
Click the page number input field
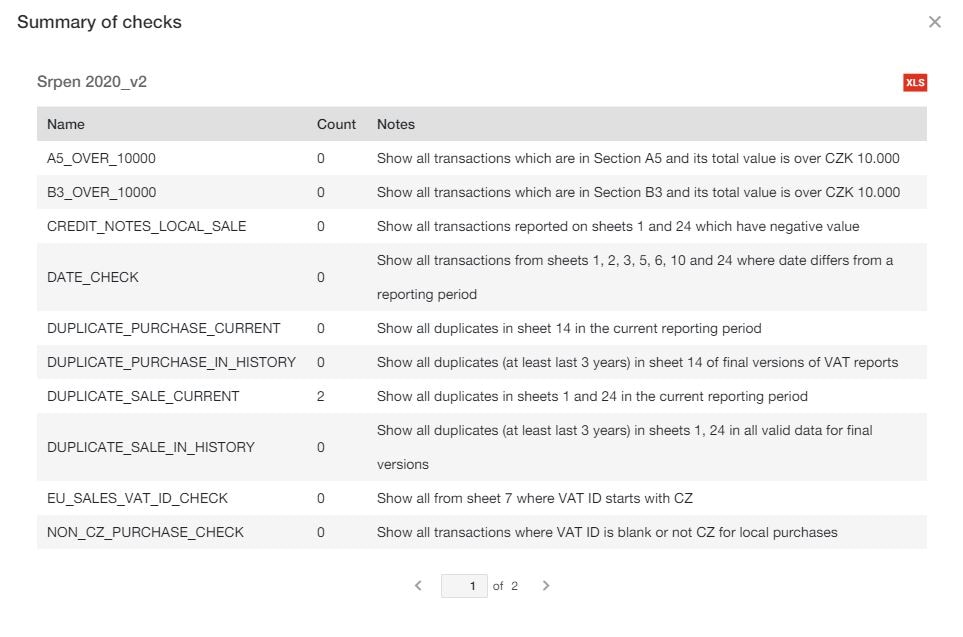pyautogui.click(x=464, y=586)
